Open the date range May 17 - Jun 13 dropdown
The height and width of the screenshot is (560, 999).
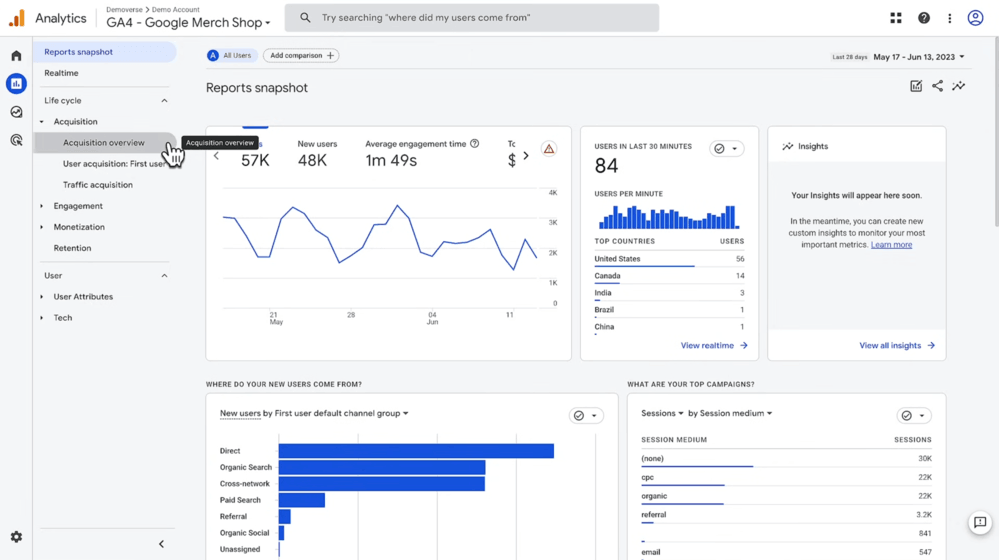918,57
